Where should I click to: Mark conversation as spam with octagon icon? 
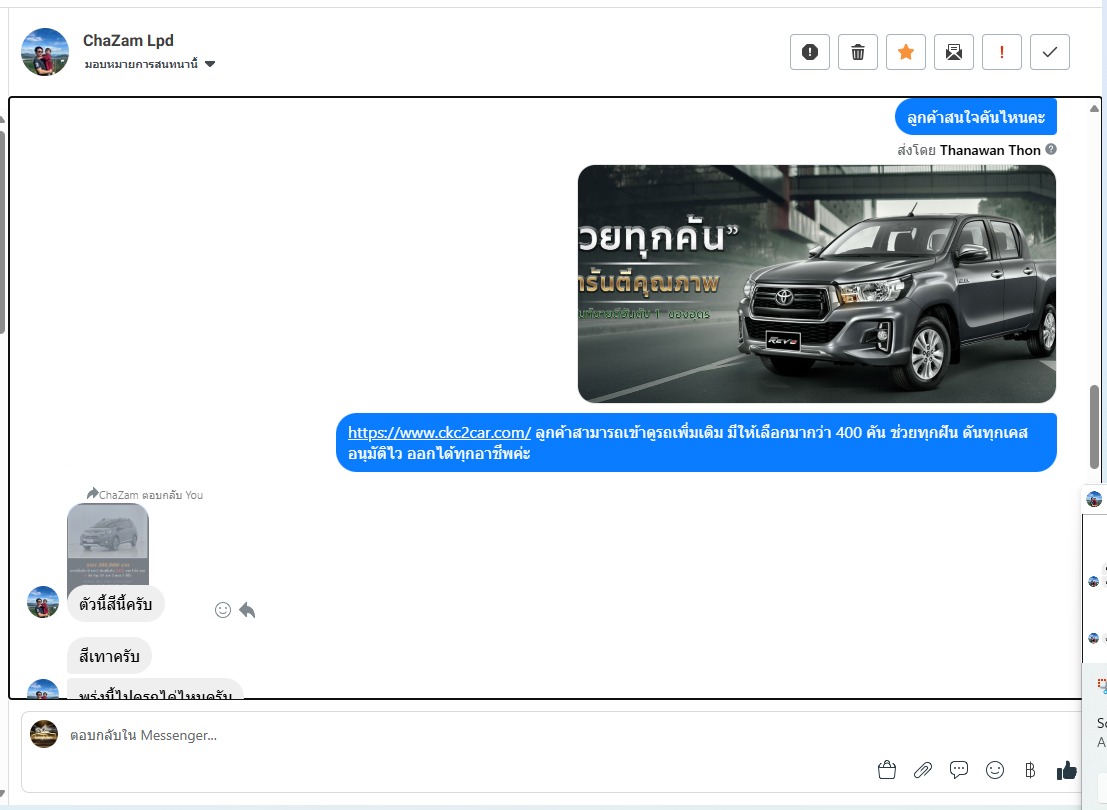(x=810, y=52)
